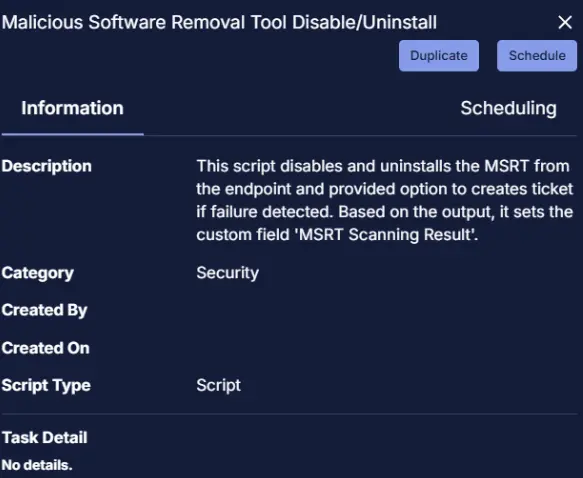Click the Category field label
583x478 pixels.
click(x=38, y=273)
